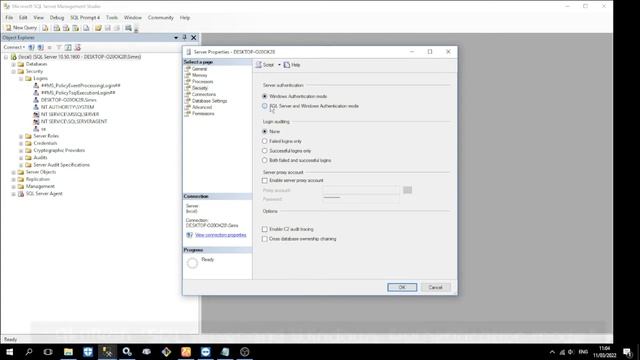Open the View menu
The width and height of the screenshot is (640, 360).
coord(38,18)
